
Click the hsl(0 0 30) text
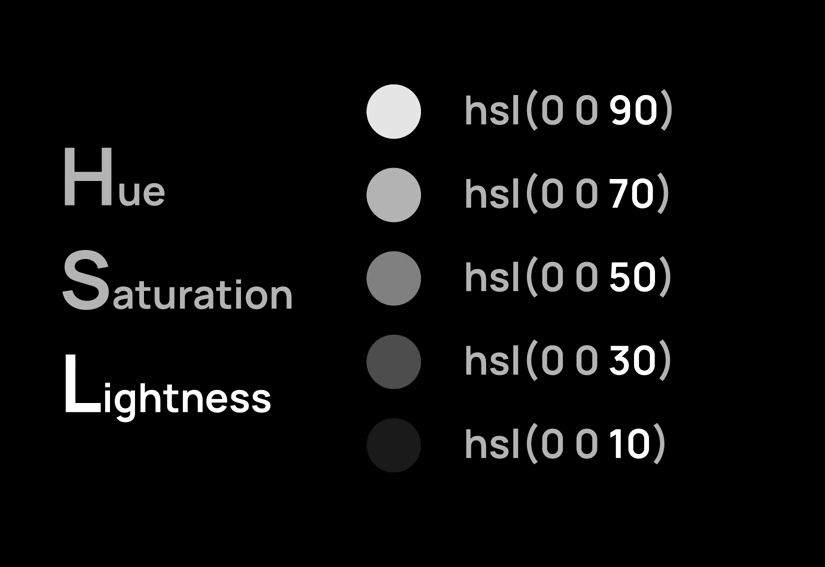pos(567,361)
